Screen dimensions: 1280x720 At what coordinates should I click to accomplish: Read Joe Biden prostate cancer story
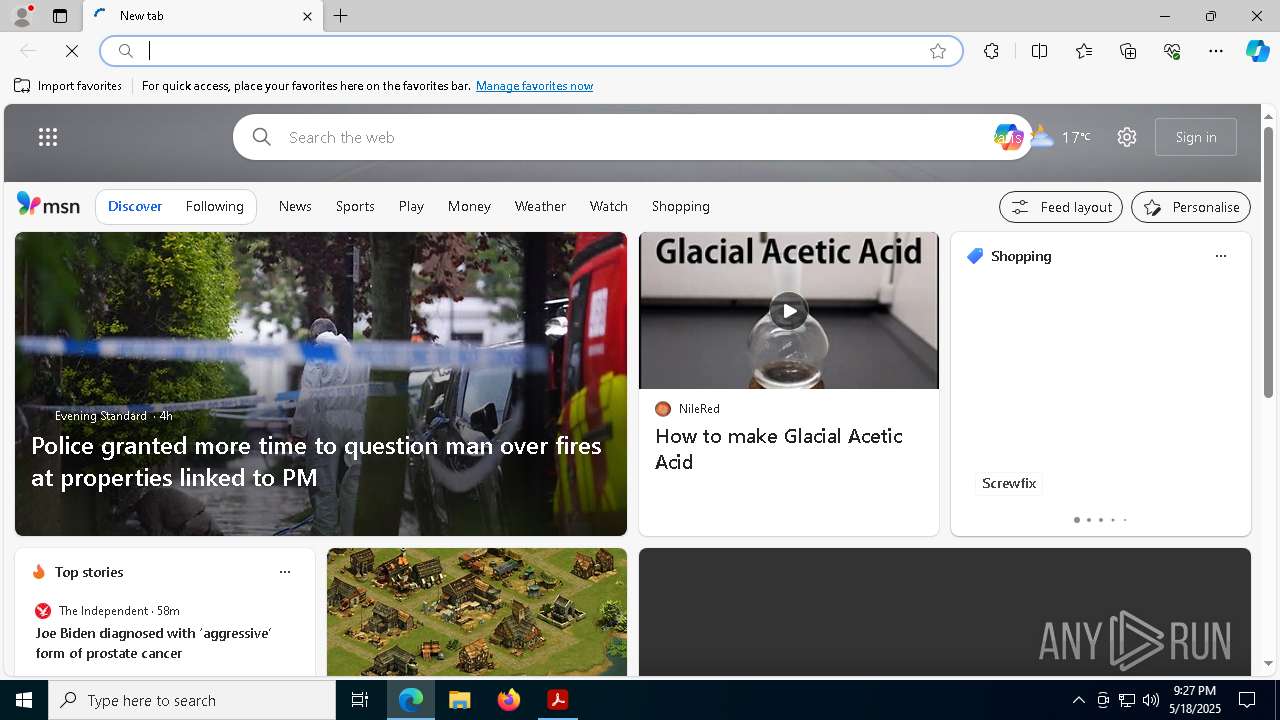tap(153, 643)
